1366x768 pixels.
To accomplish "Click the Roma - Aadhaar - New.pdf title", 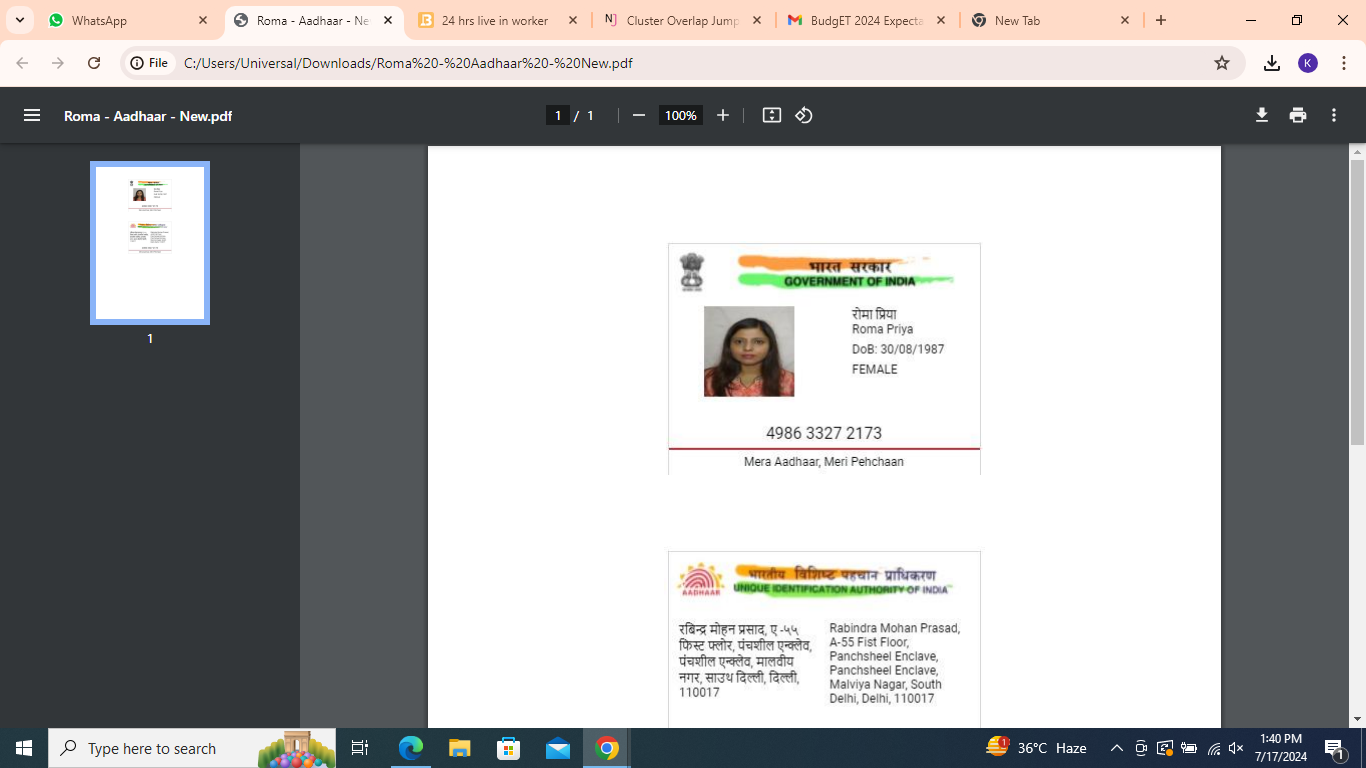I will 148,116.
